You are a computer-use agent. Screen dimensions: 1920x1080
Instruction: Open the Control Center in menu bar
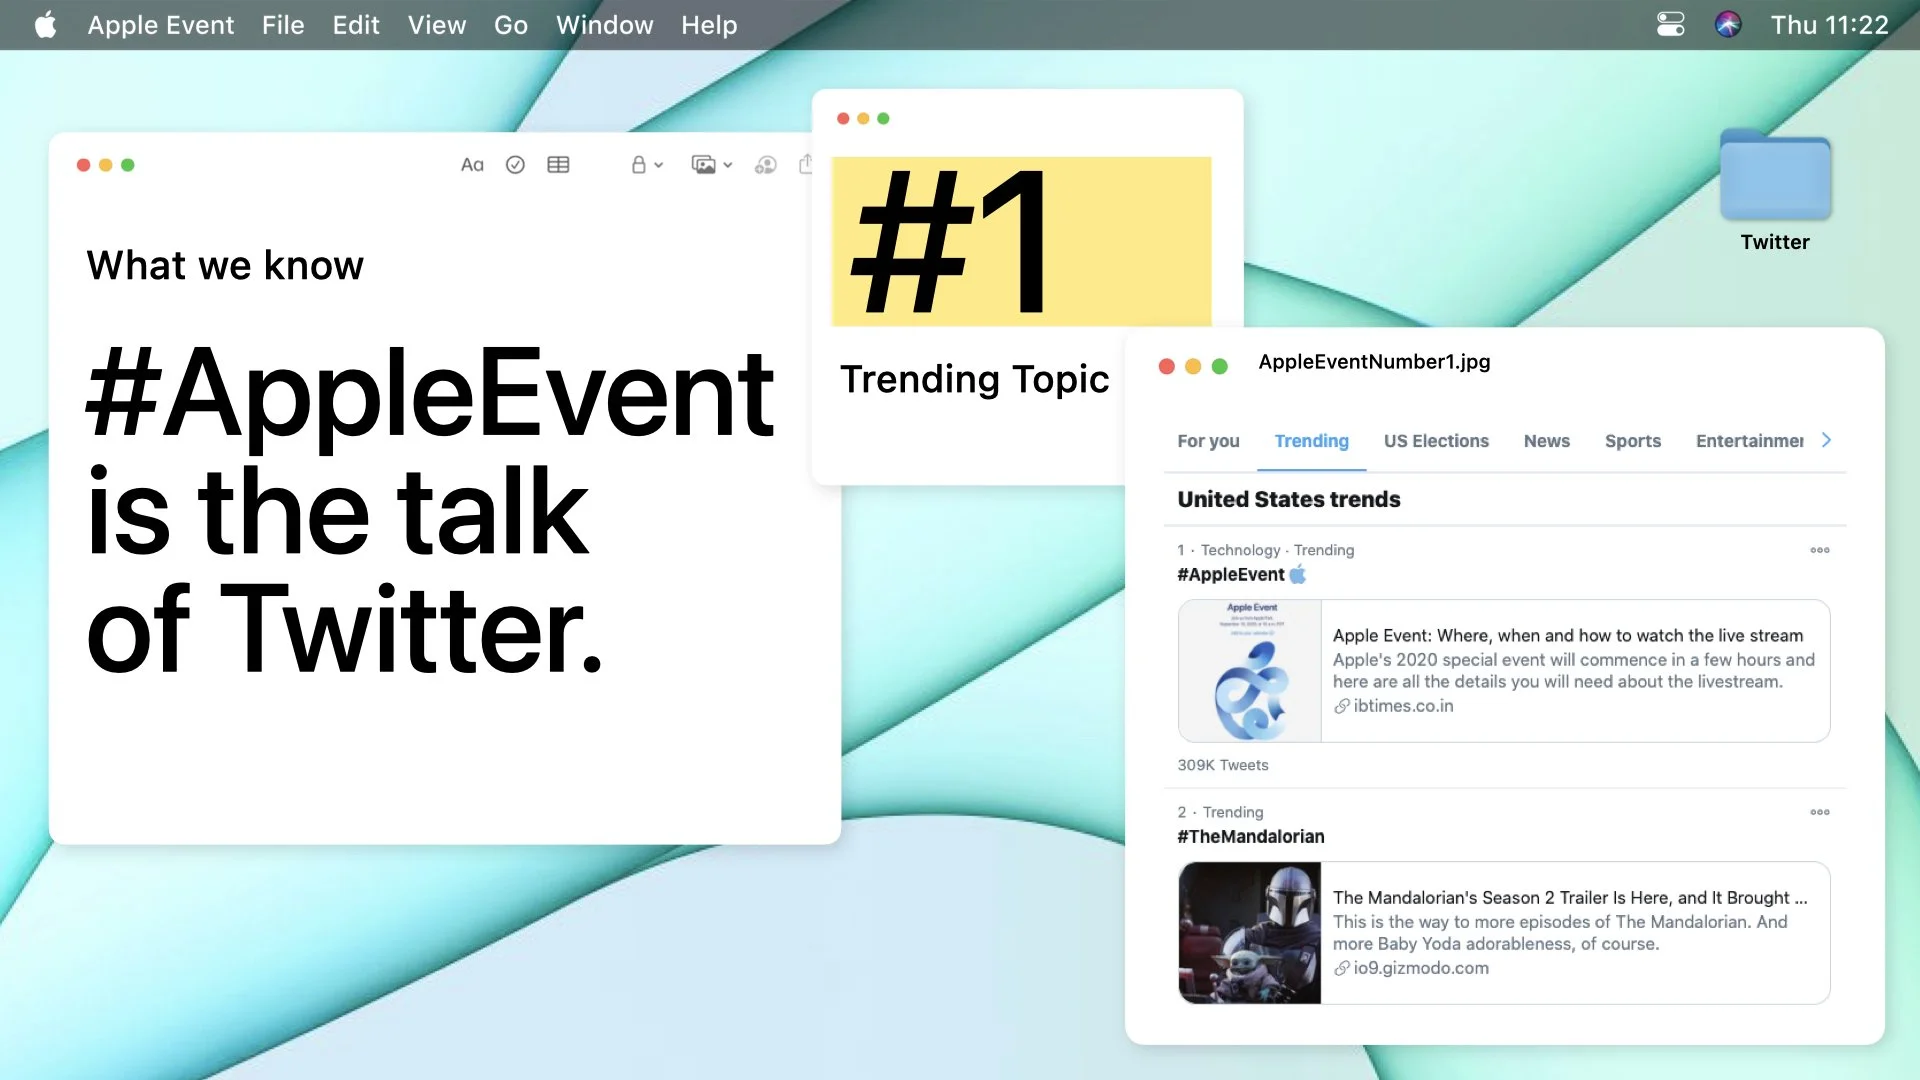[x=1670, y=24]
